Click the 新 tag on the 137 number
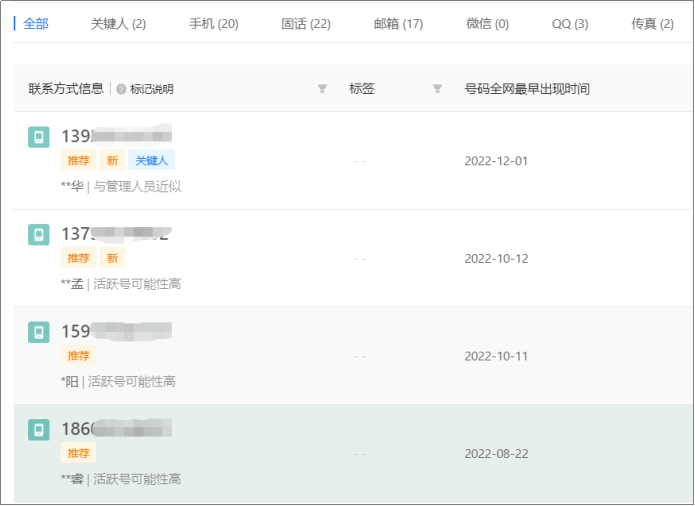This screenshot has height=506, width=695. (112, 258)
